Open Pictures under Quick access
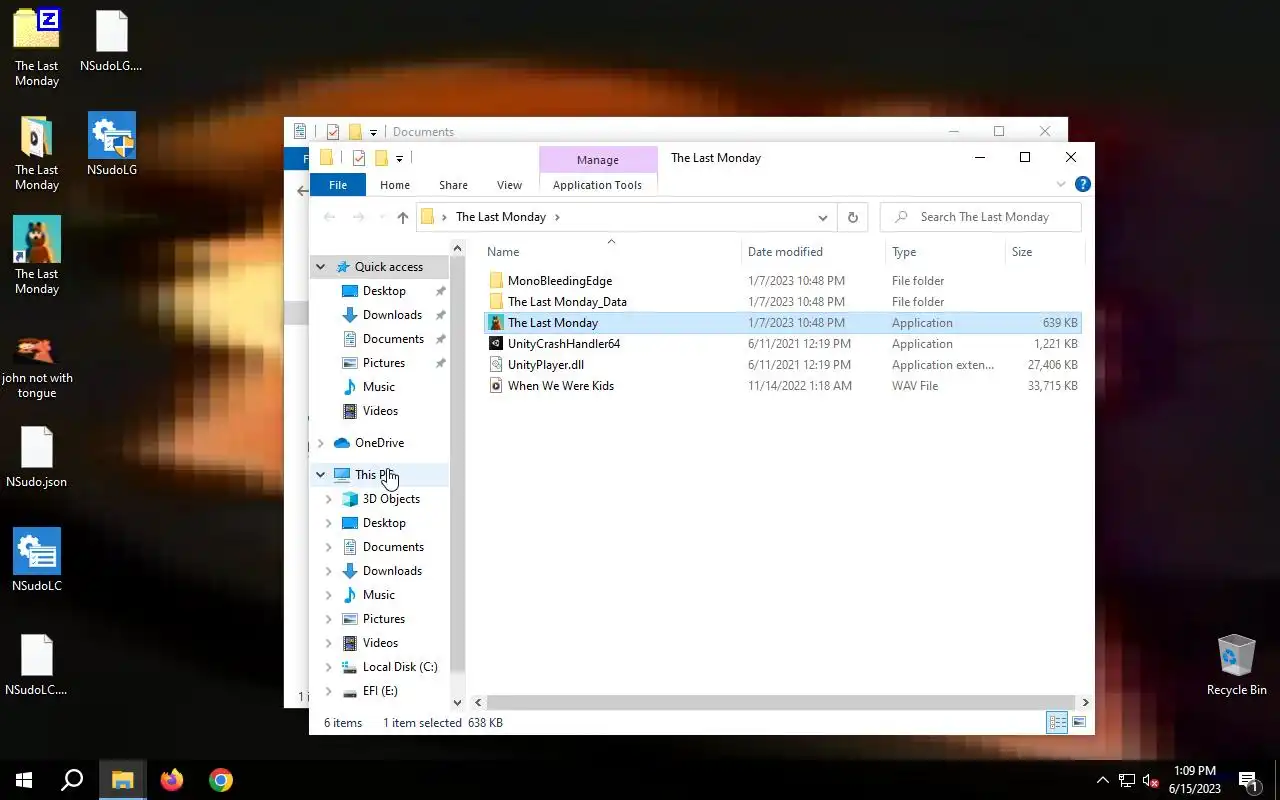This screenshot has width=1280, height=800. tap(384, 363)
